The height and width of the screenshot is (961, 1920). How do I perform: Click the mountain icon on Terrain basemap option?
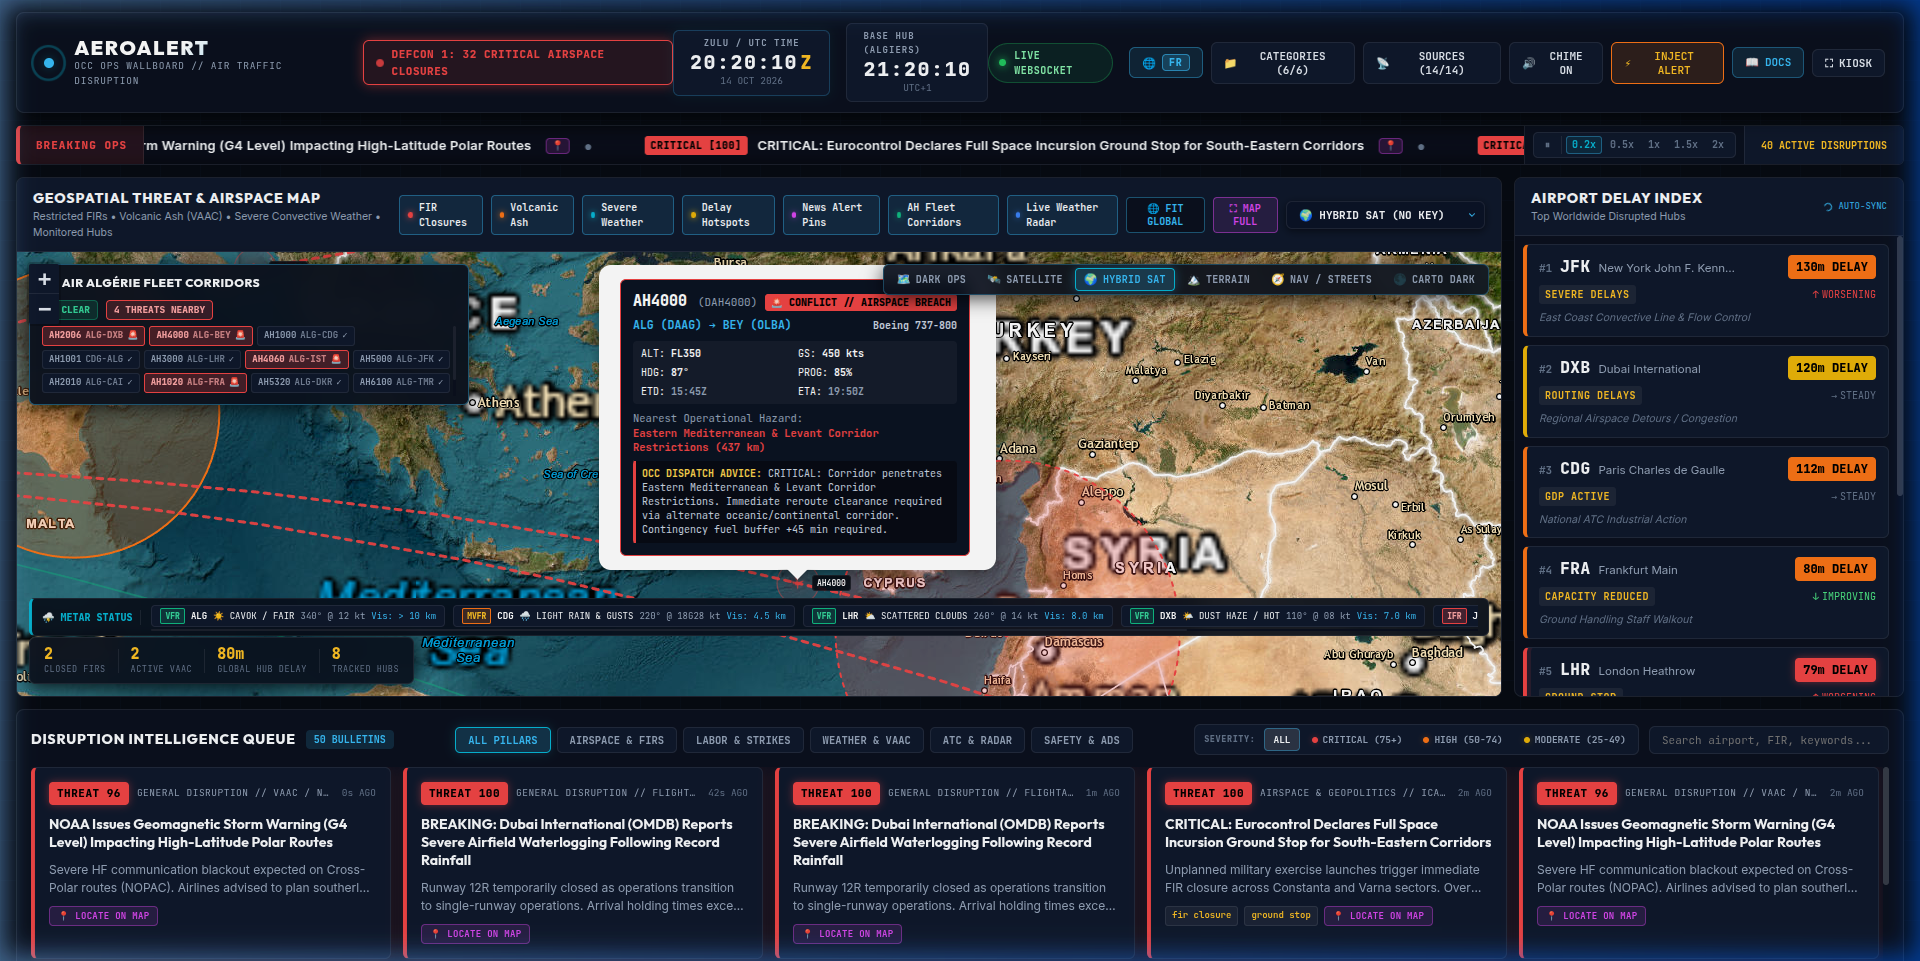(1193, 279)
